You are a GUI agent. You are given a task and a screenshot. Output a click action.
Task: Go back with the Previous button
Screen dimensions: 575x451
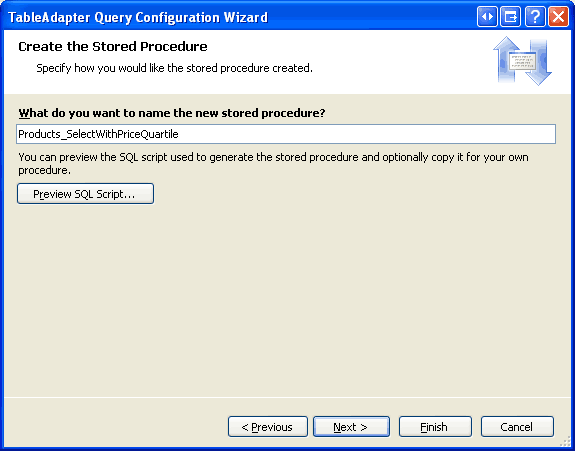pos(267,427)
